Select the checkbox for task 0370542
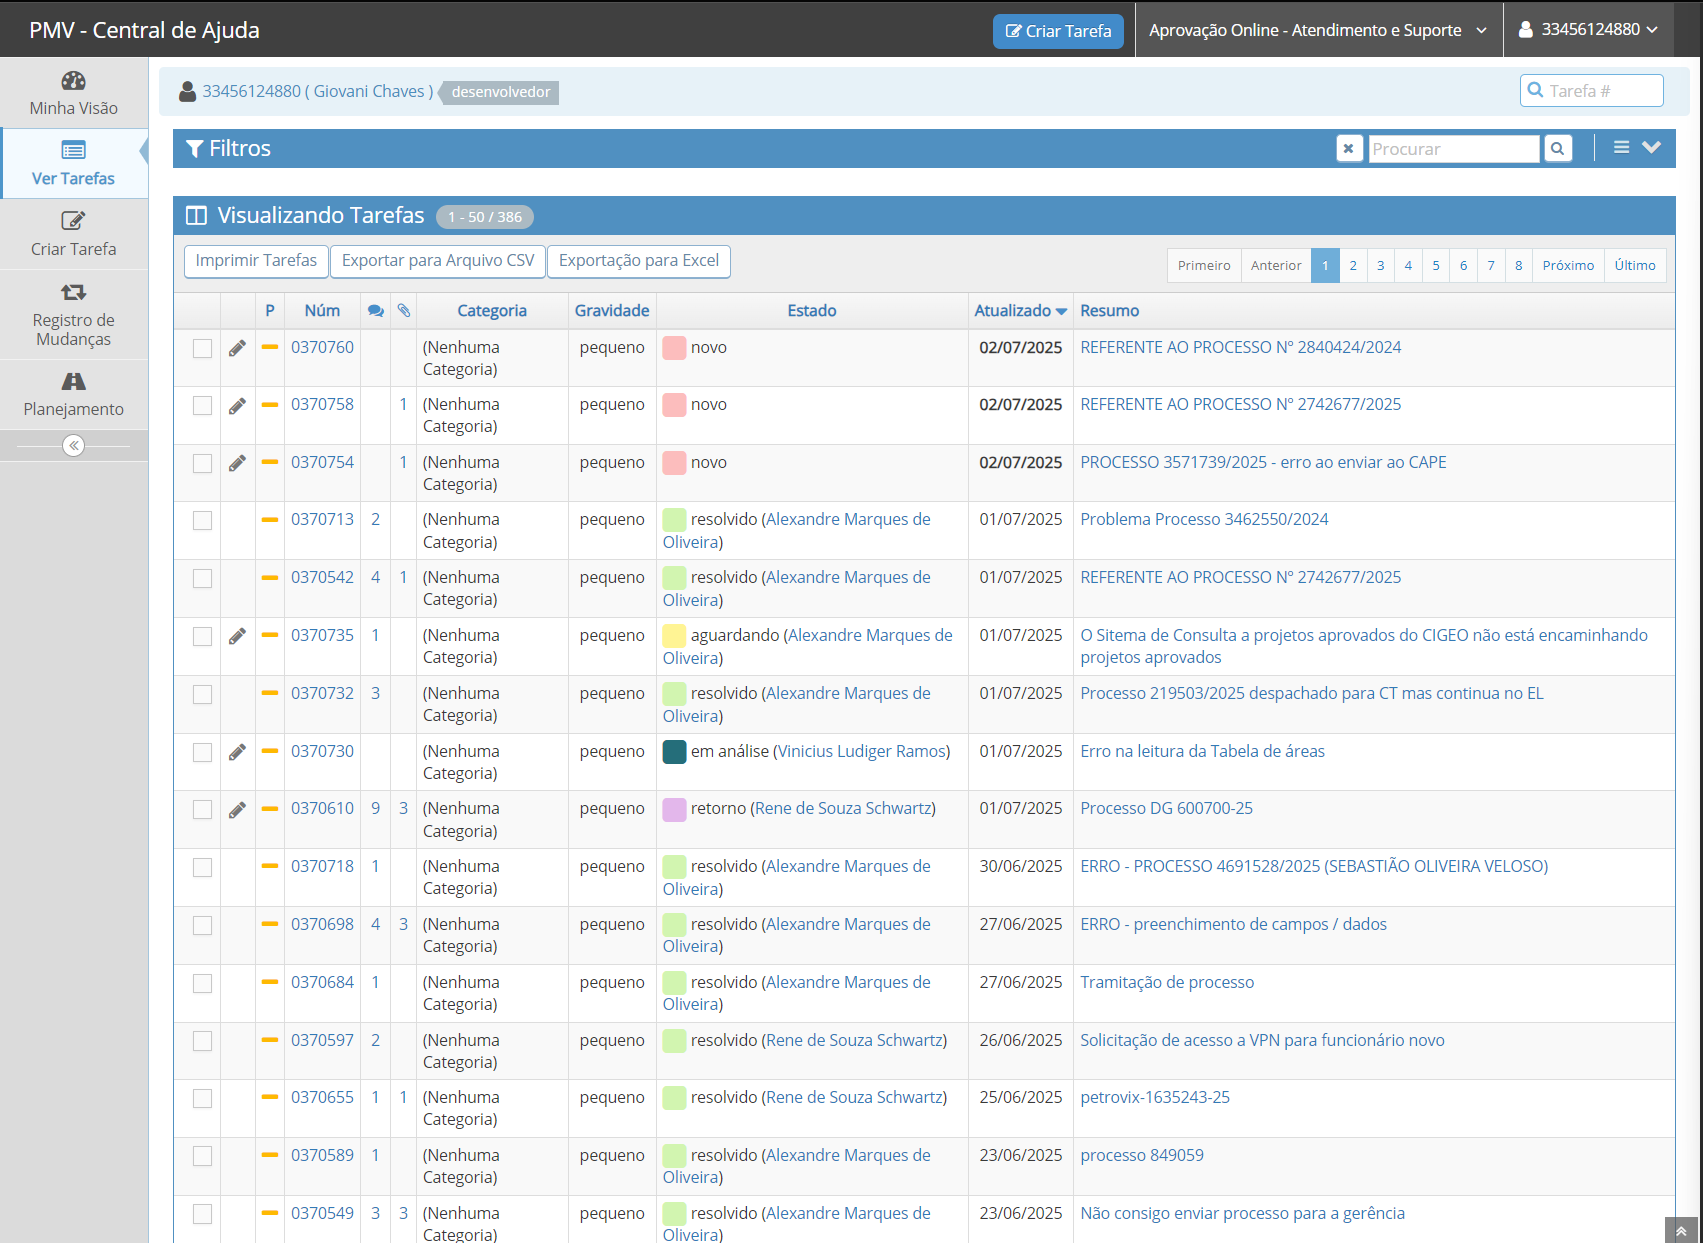Image resolution: width=1703 pixels, height=1243 pixels. click(x=202, y=578)
